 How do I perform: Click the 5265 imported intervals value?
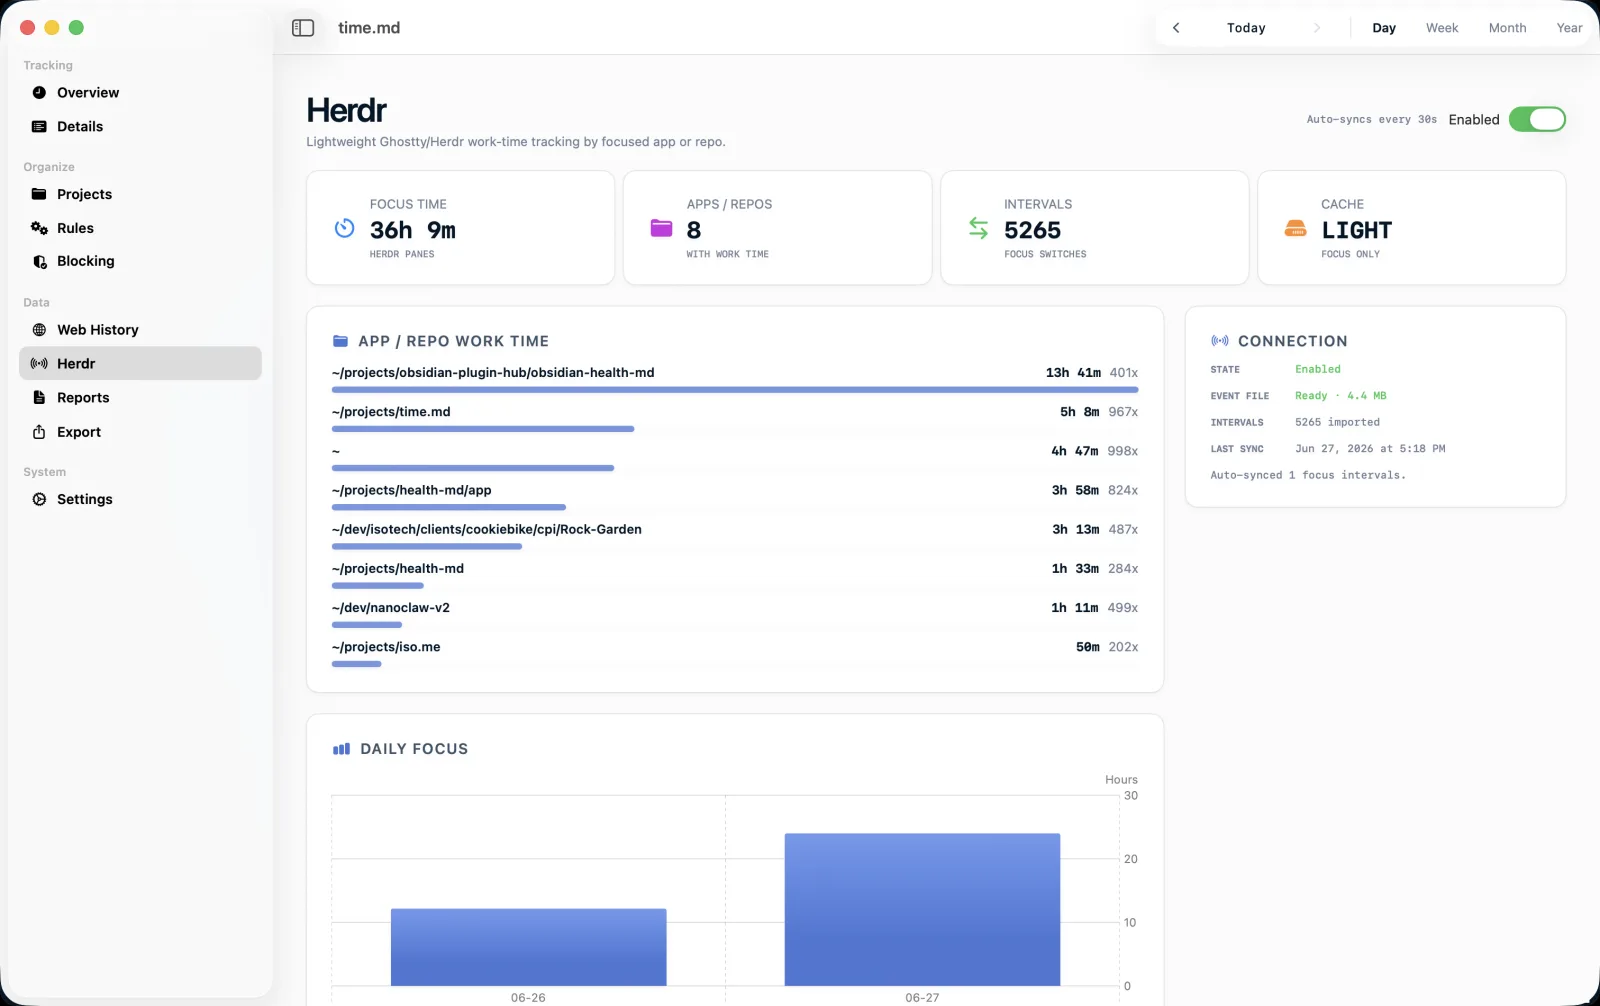[1337, 422]
